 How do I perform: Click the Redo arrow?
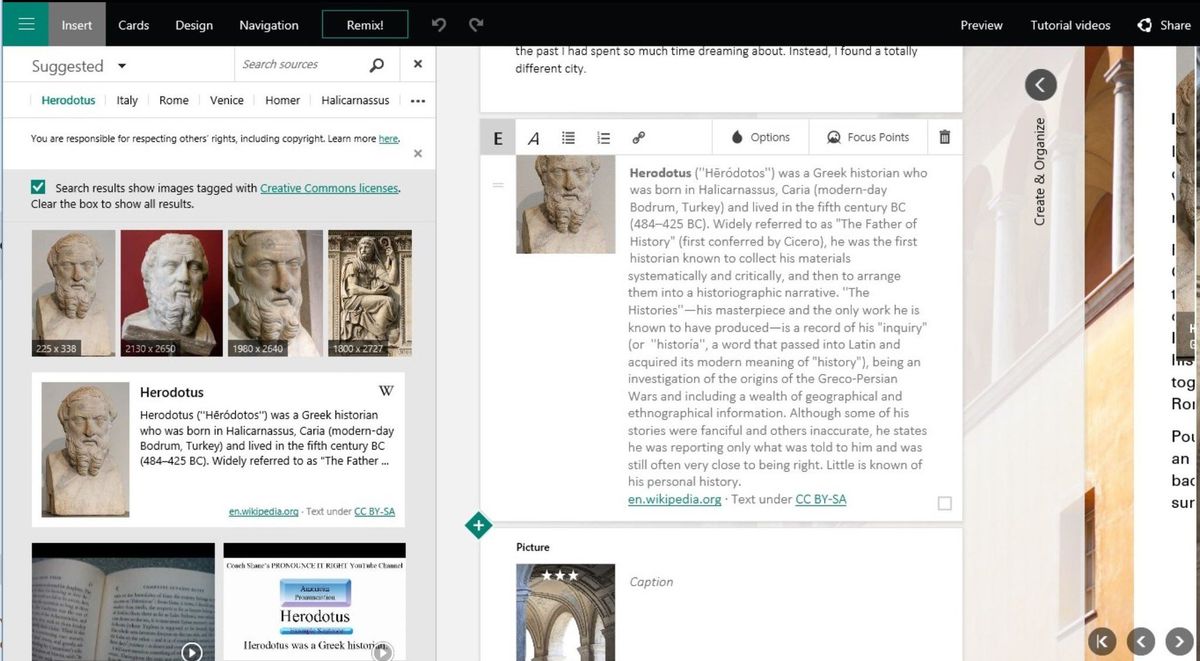475,24
